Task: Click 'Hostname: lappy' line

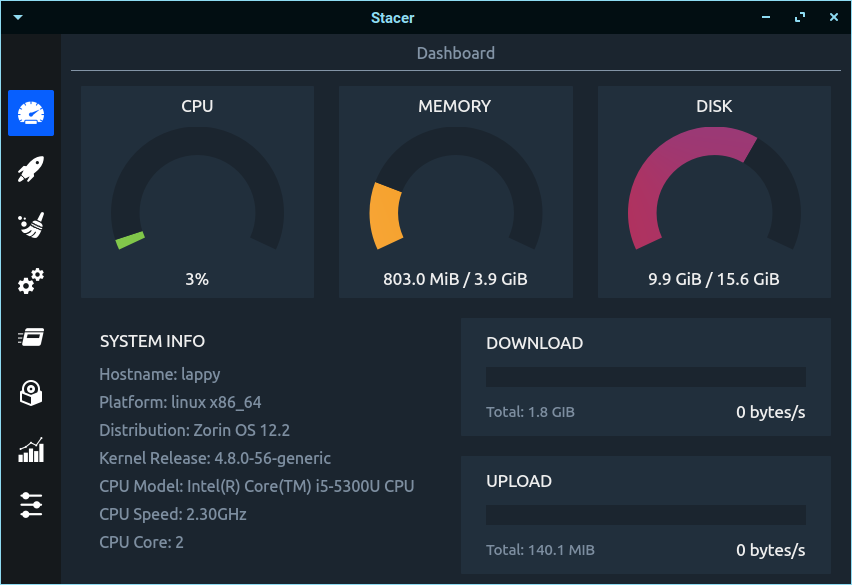Action: [160, 374]
